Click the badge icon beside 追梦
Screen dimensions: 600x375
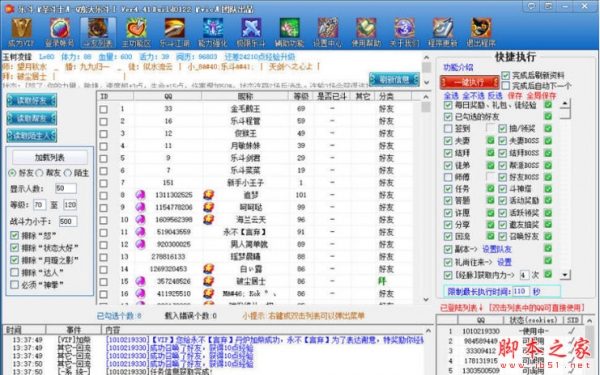point(209,195)
